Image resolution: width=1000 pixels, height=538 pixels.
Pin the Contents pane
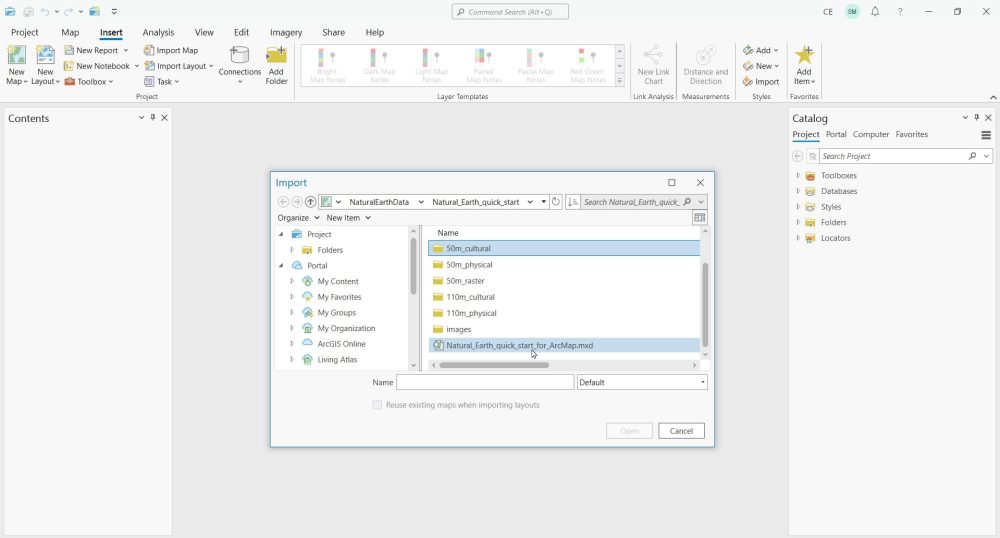(152, 117)
